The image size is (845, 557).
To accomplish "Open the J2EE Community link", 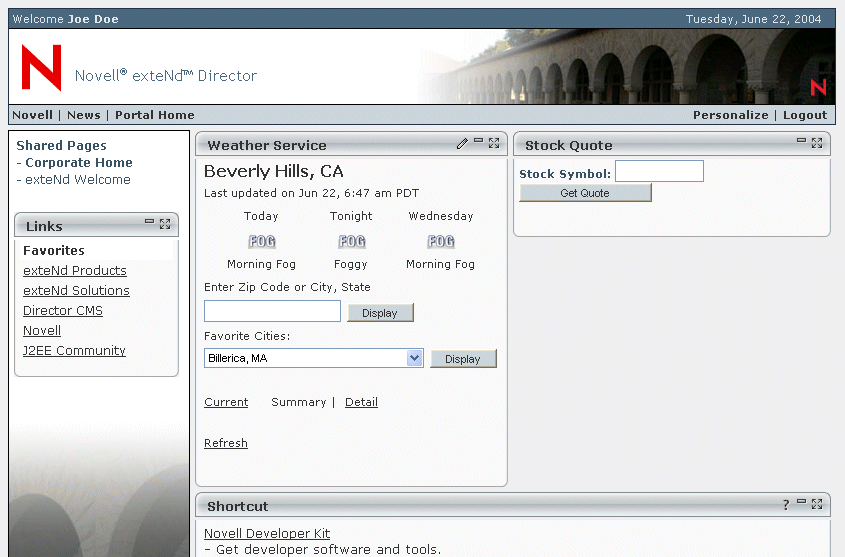I will tap(74, 350).
